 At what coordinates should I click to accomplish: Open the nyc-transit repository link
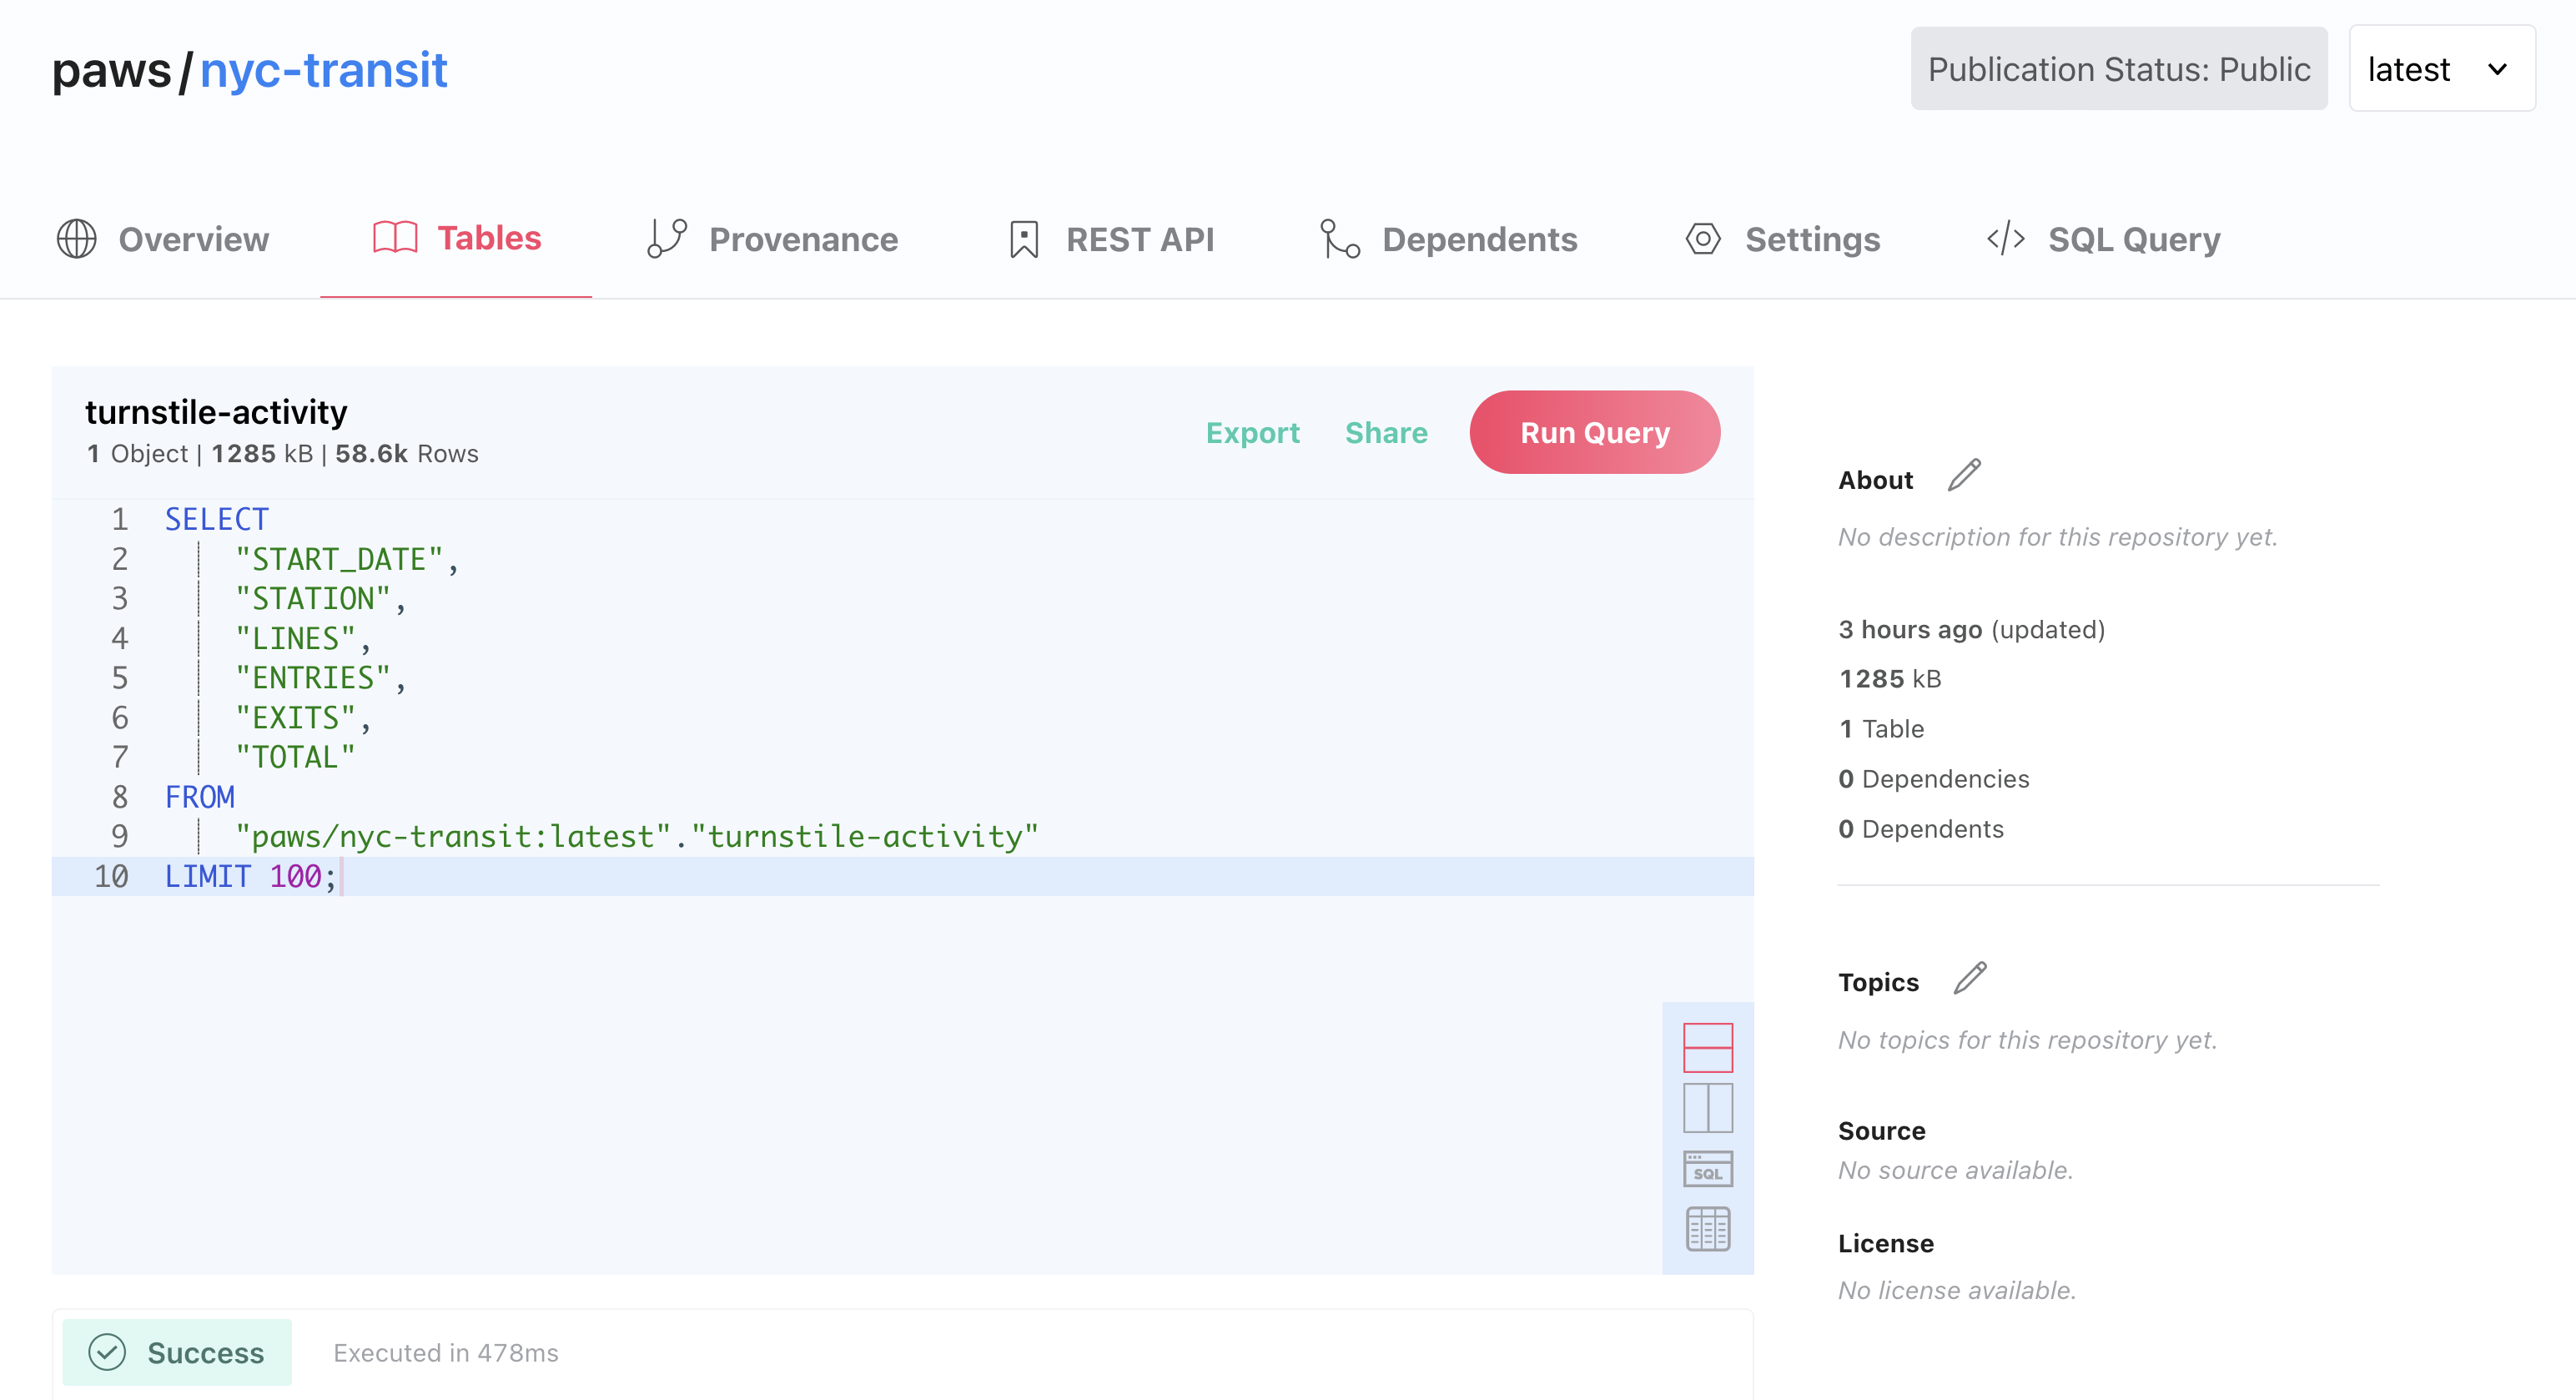point(323,70)
